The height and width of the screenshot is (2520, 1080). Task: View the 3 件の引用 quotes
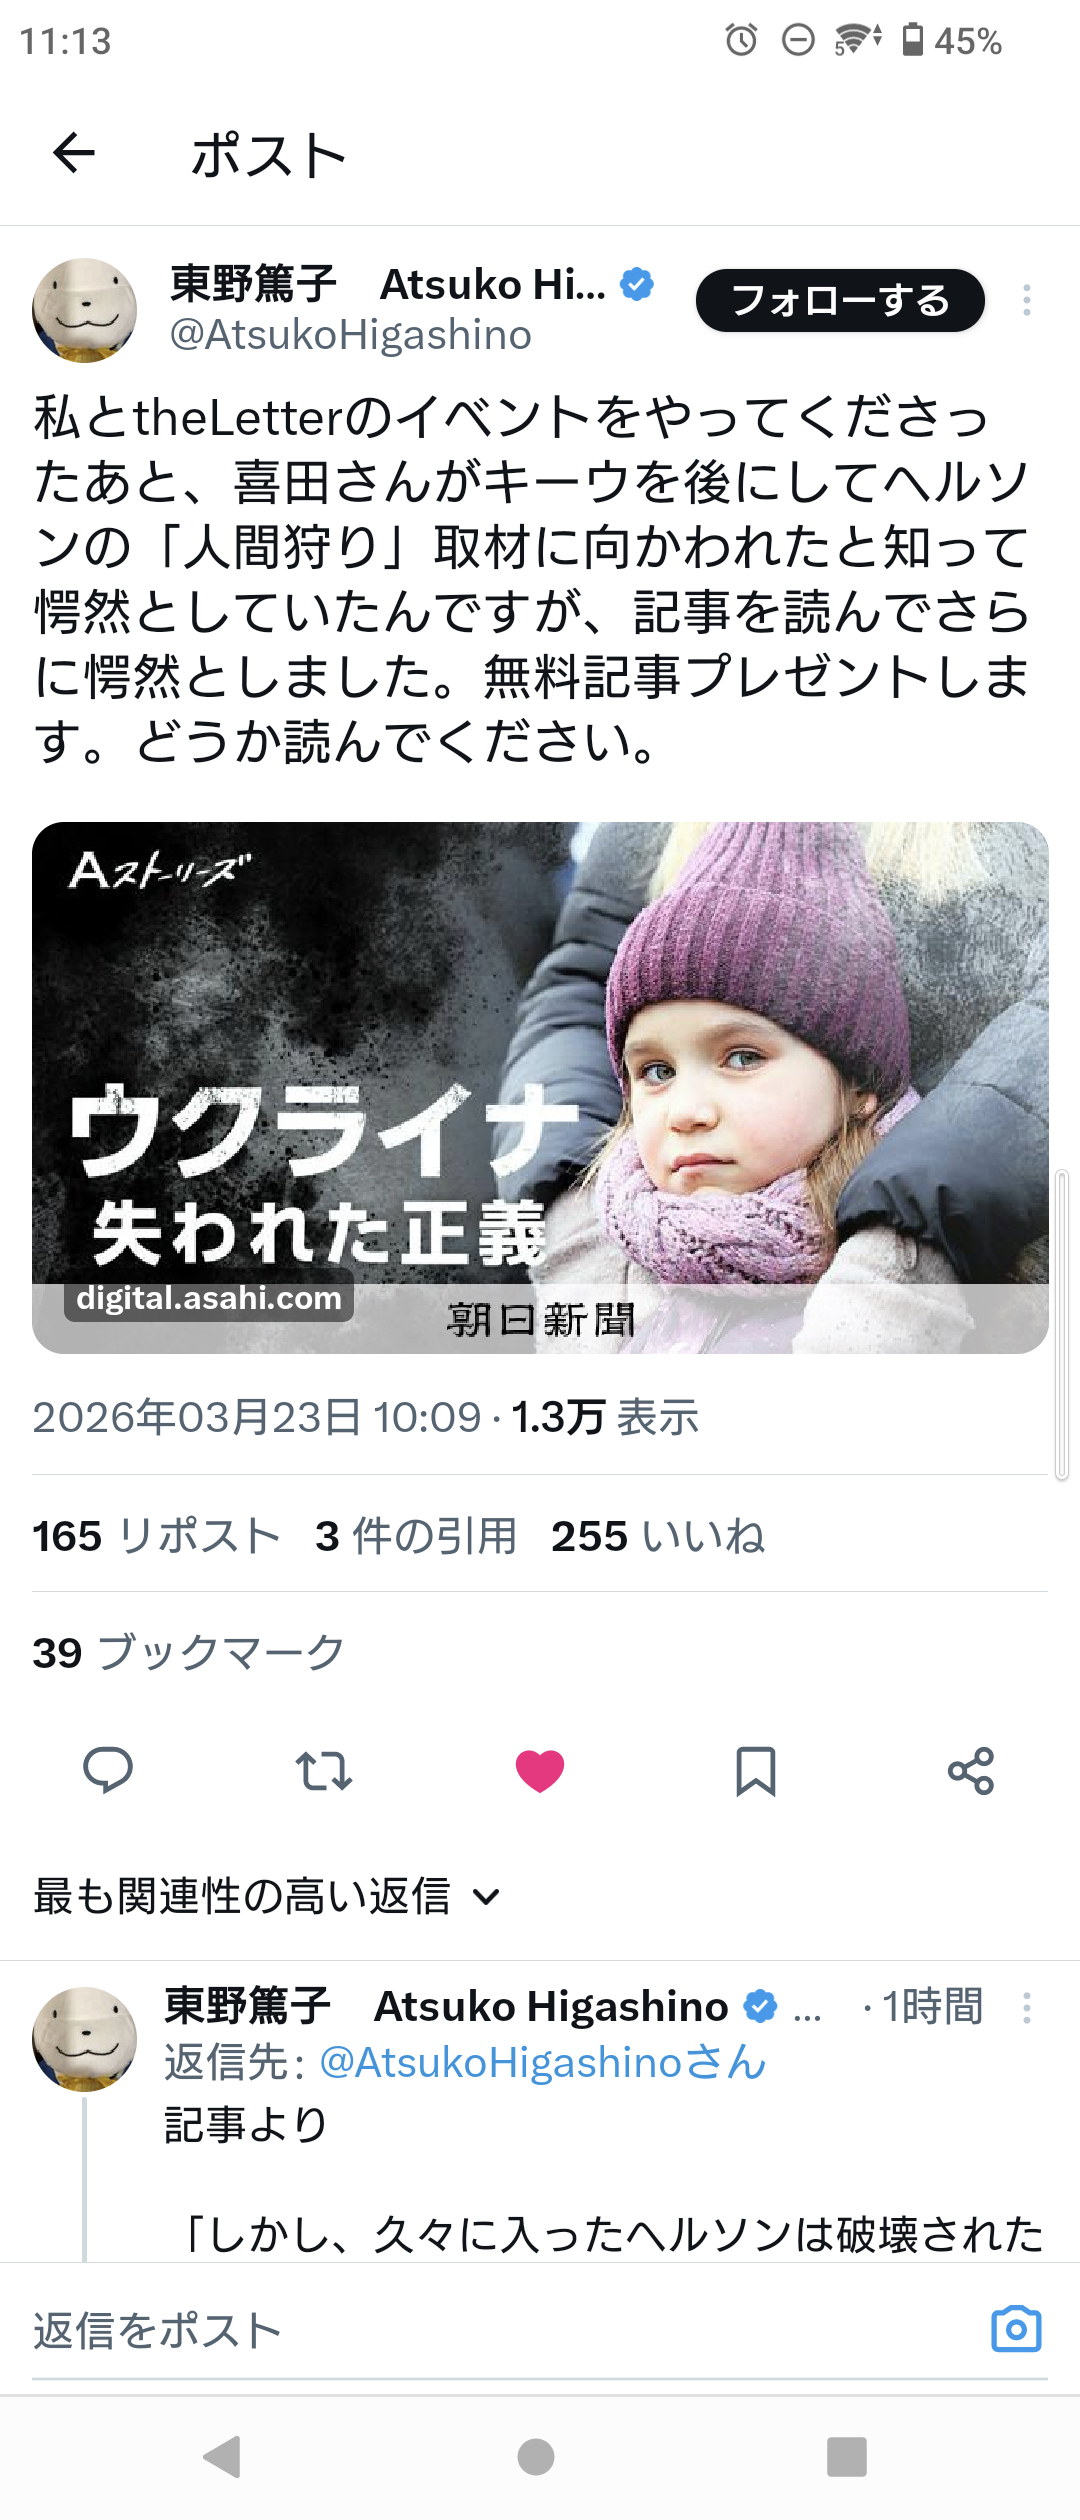416,1536
